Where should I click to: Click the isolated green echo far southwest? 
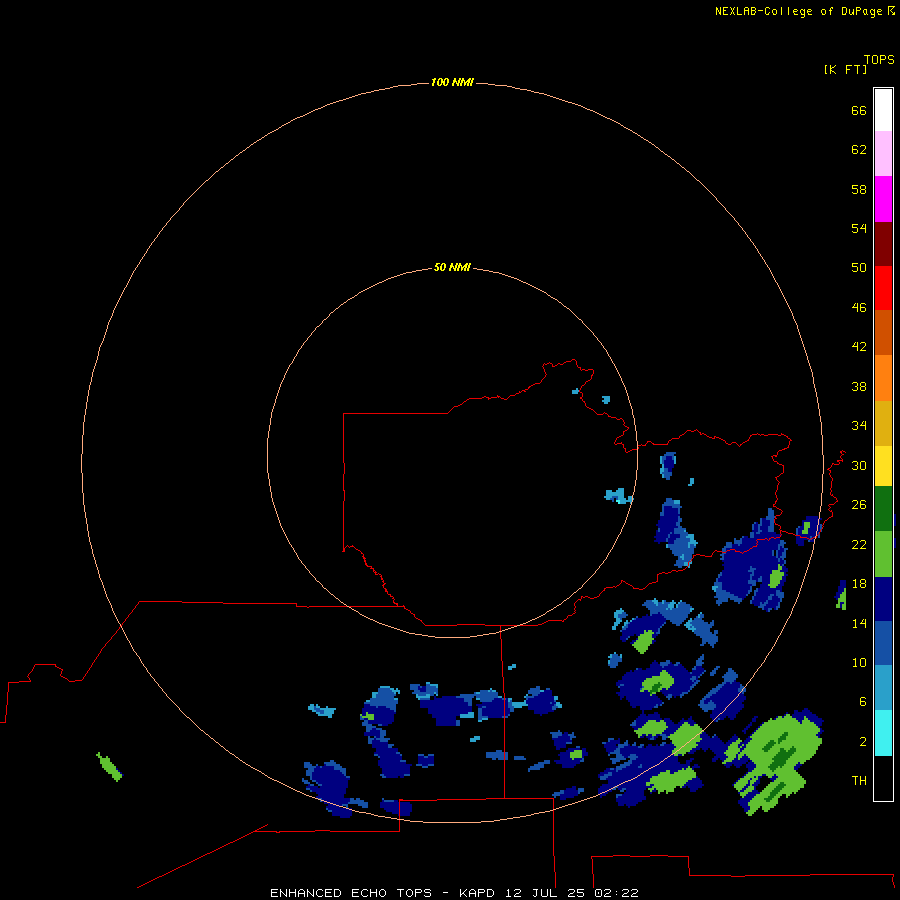[109, 767]
